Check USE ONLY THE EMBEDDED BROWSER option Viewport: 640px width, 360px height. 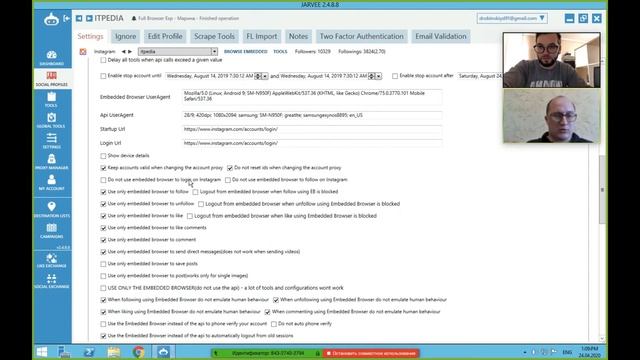103,288
